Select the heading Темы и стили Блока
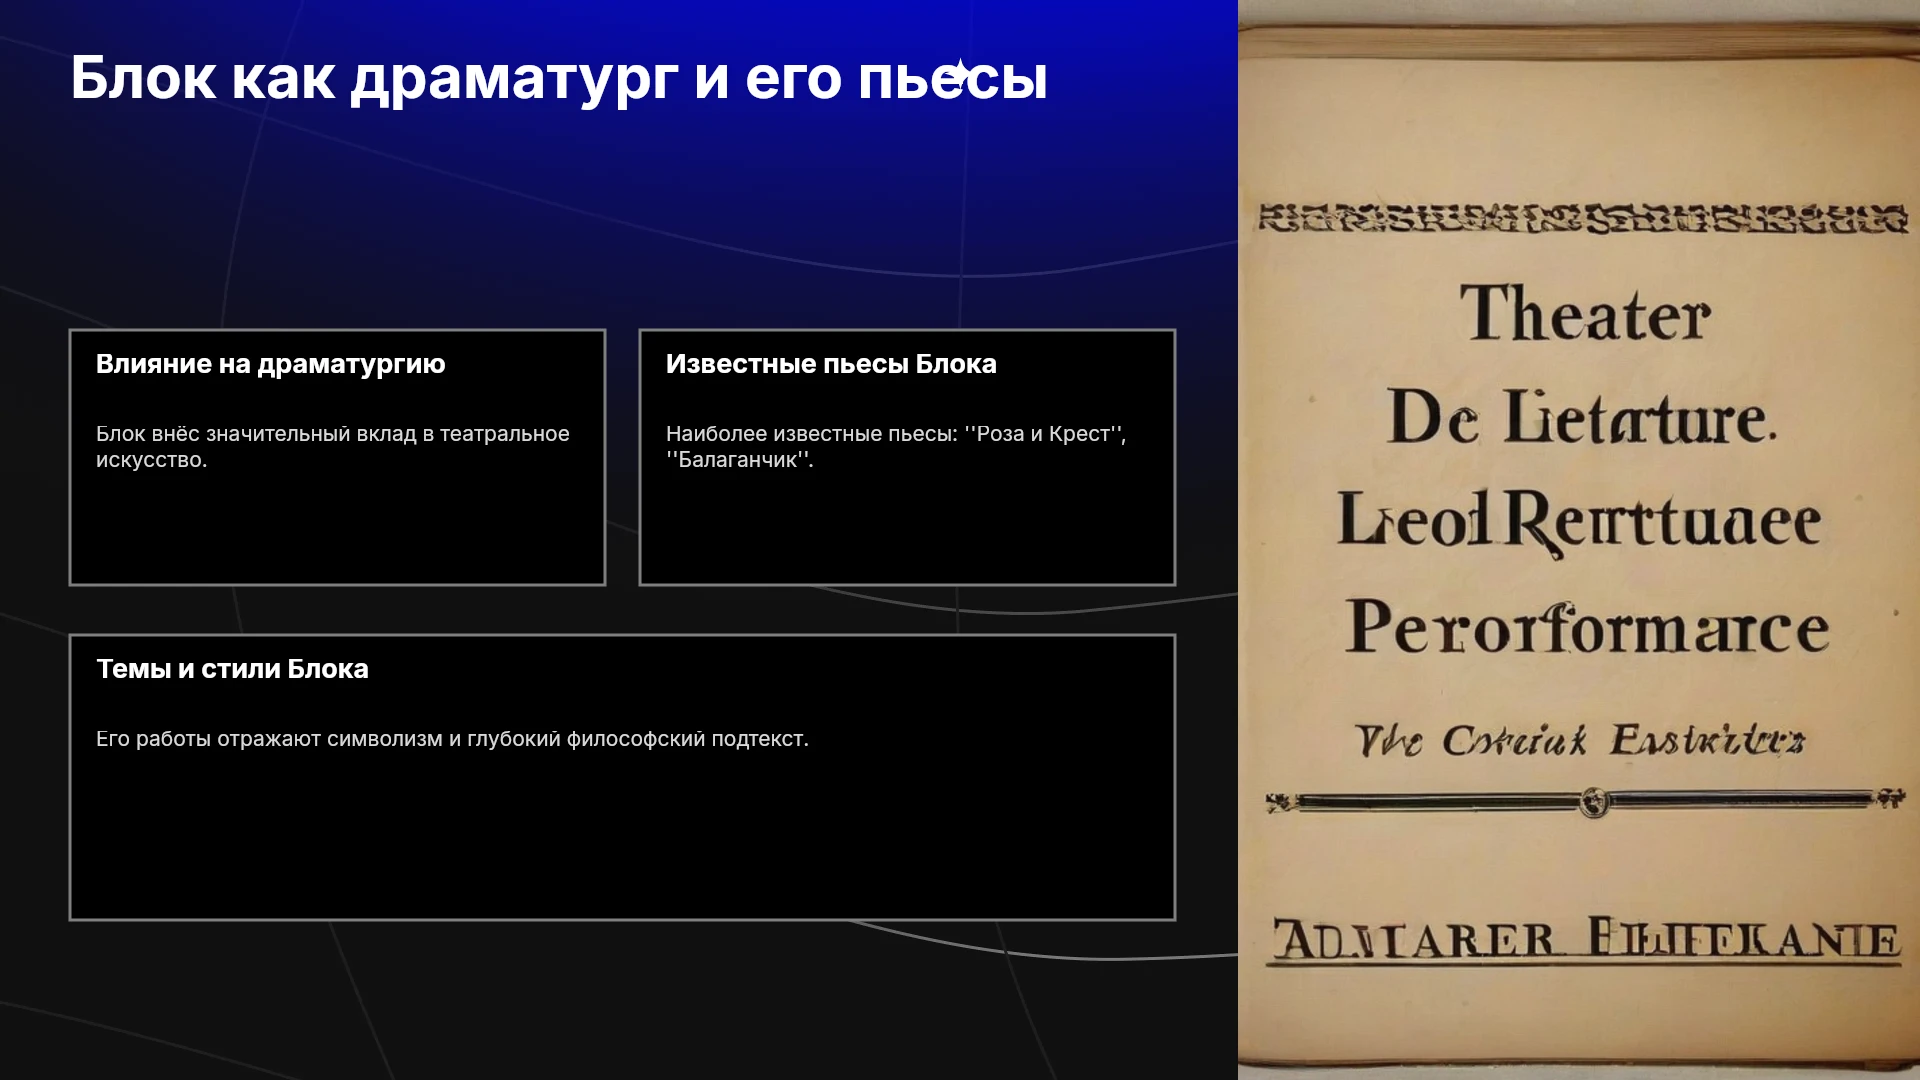Viewport: 1920px width, 1080px height. pos(232,669)
